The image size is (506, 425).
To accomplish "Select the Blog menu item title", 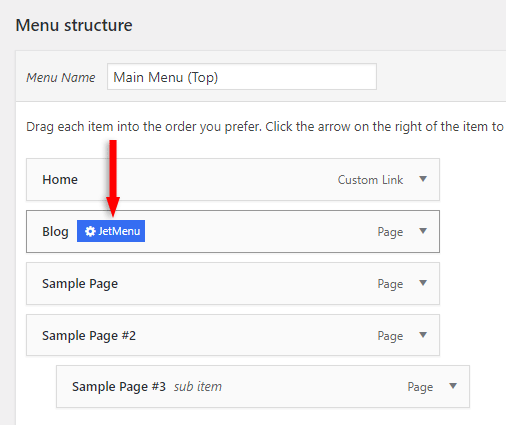I will (55, 232).
